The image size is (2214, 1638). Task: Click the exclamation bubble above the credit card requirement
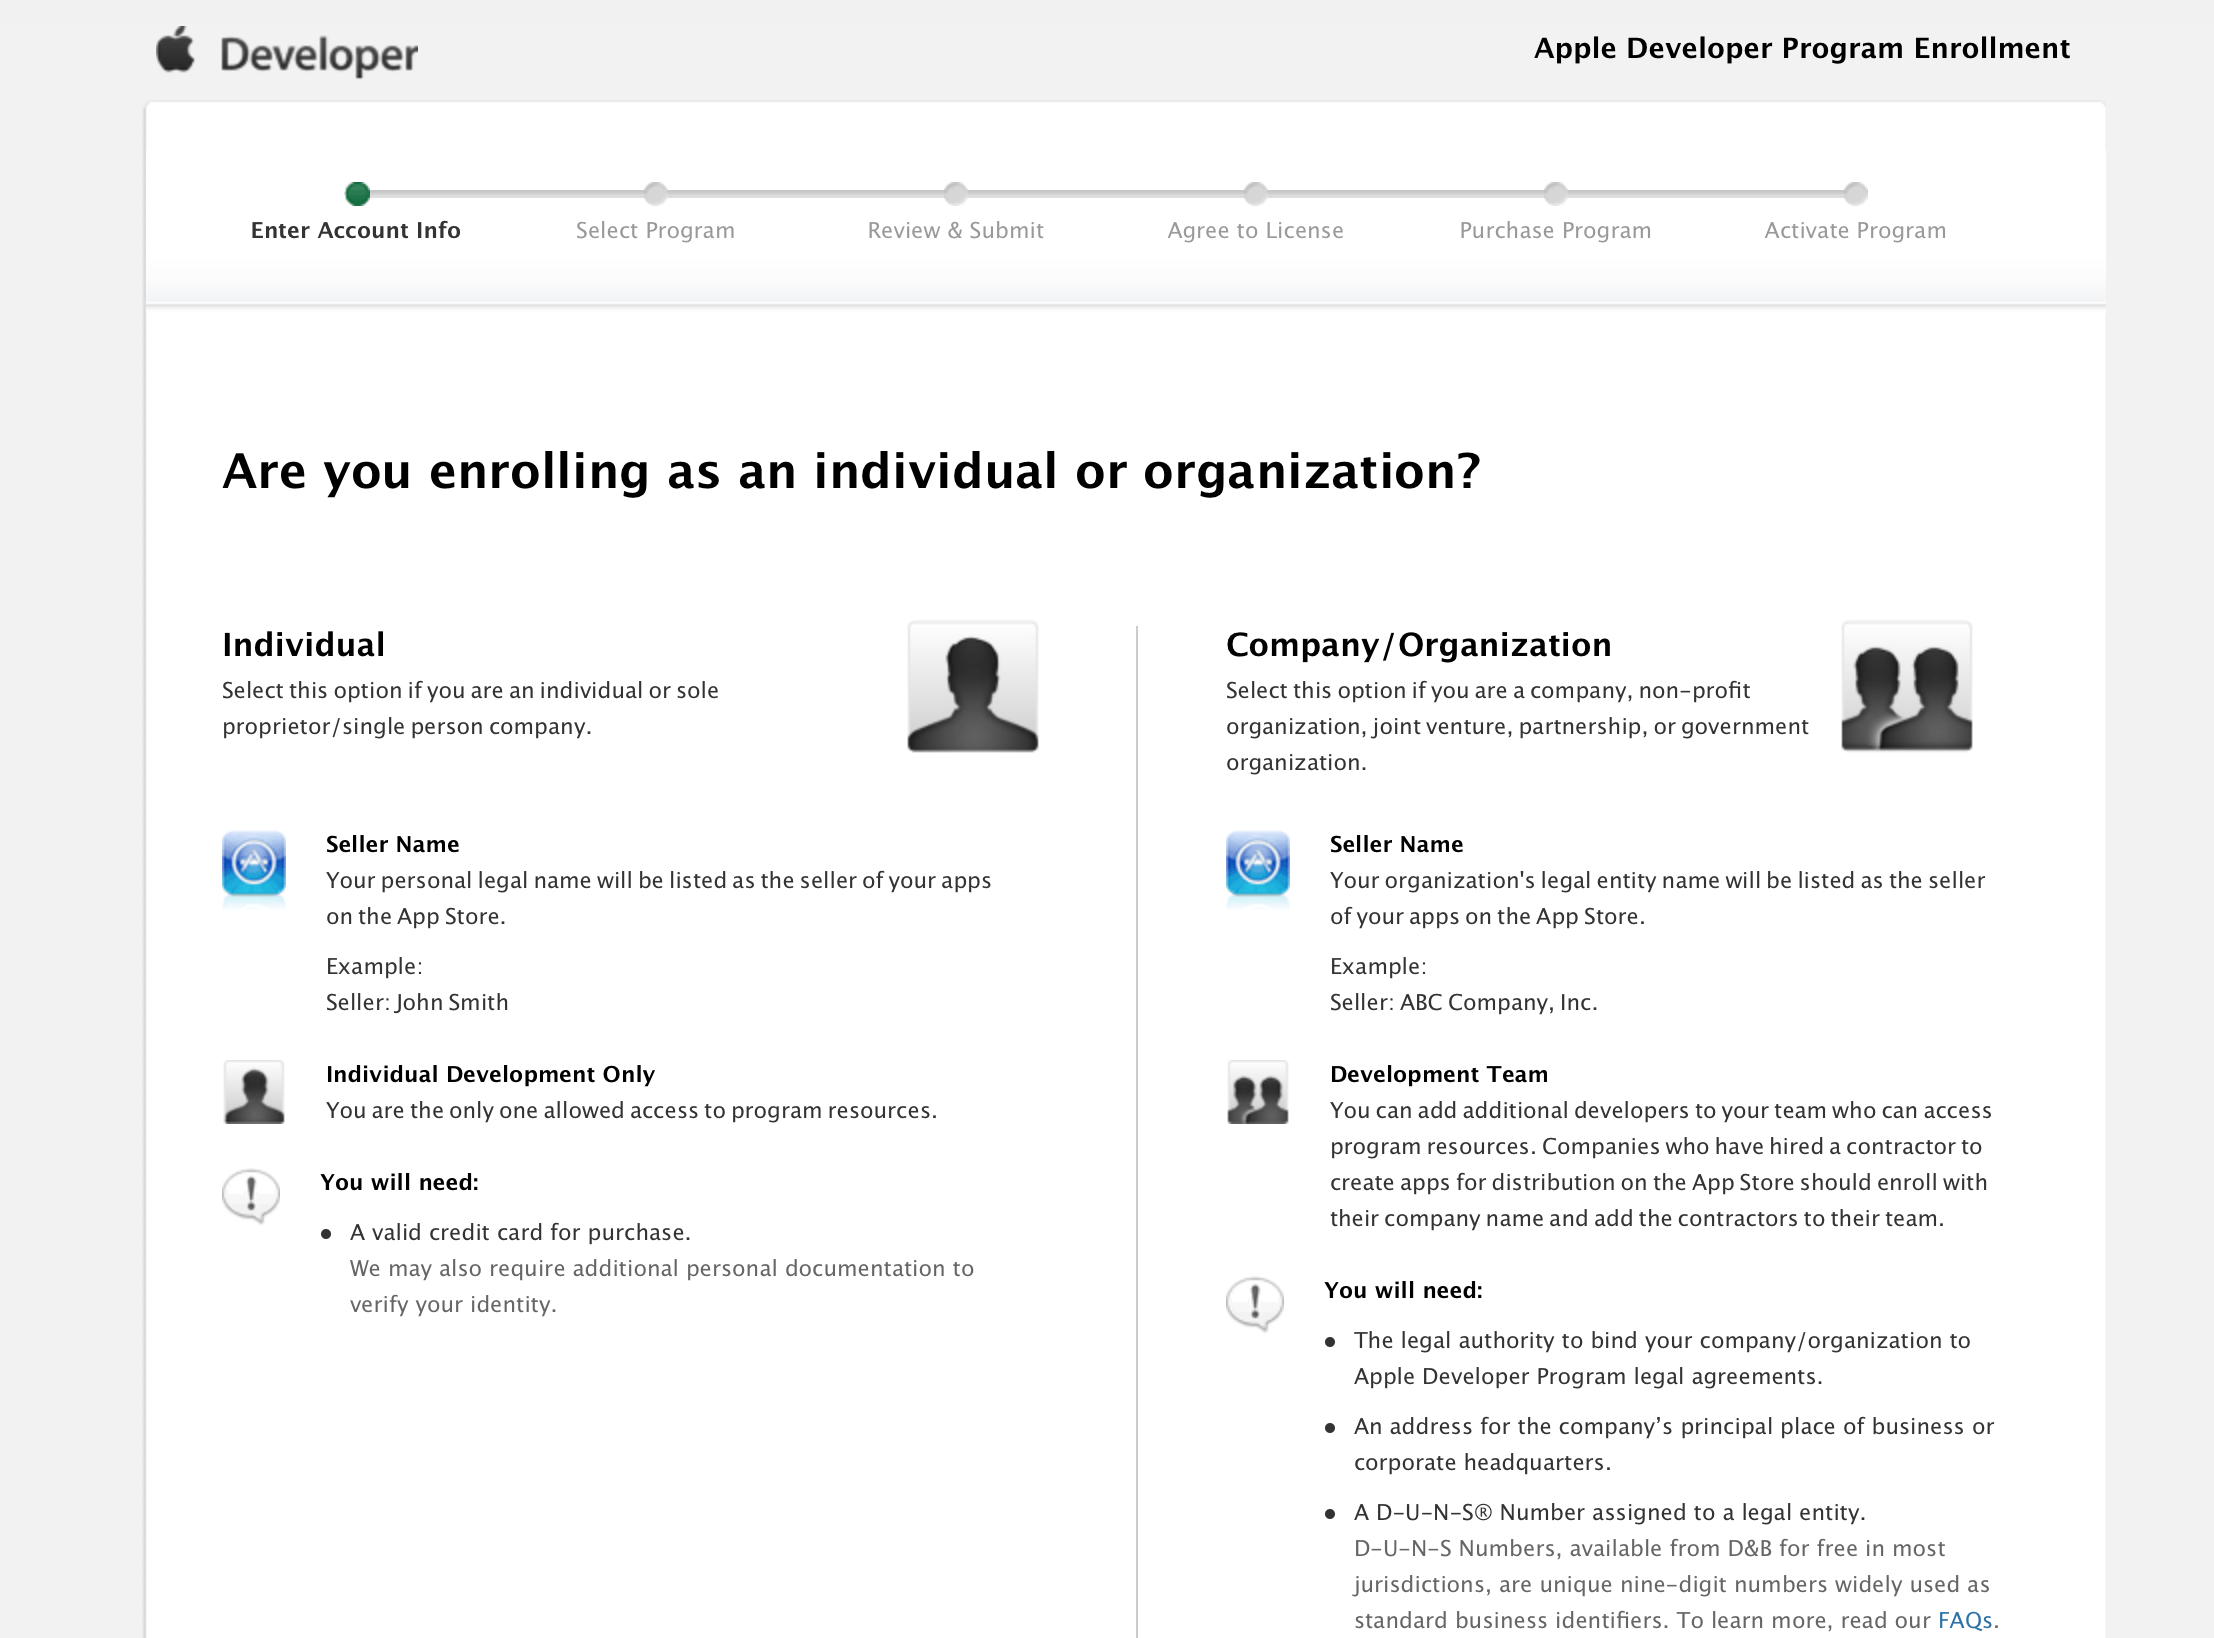coord(251,1196)
